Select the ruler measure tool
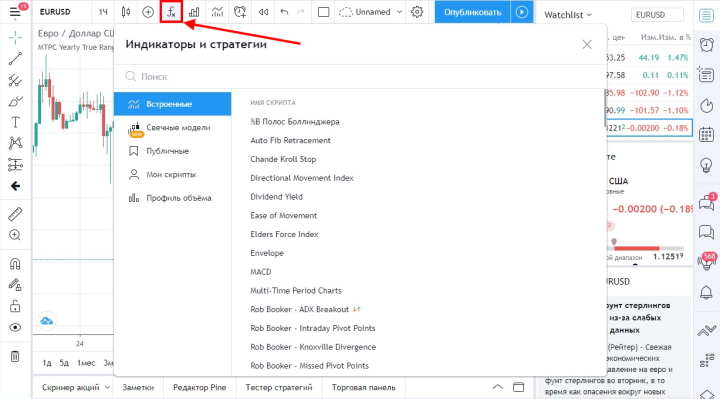 [x=15, y=214]
